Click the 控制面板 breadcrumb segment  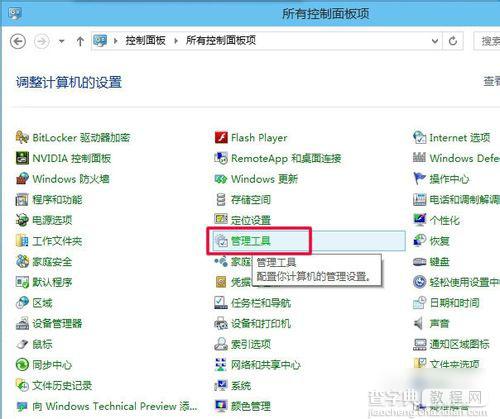pos(145,41)
